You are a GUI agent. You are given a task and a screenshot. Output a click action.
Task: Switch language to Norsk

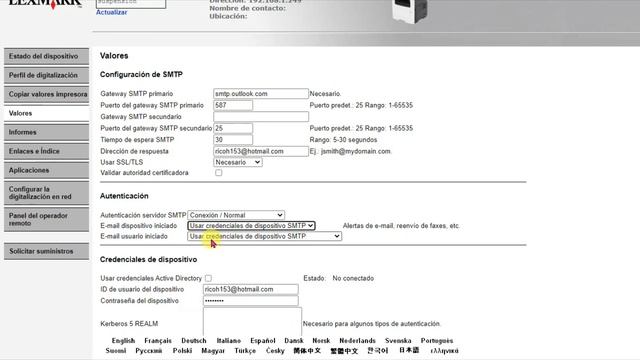click(x=321, y=340)
